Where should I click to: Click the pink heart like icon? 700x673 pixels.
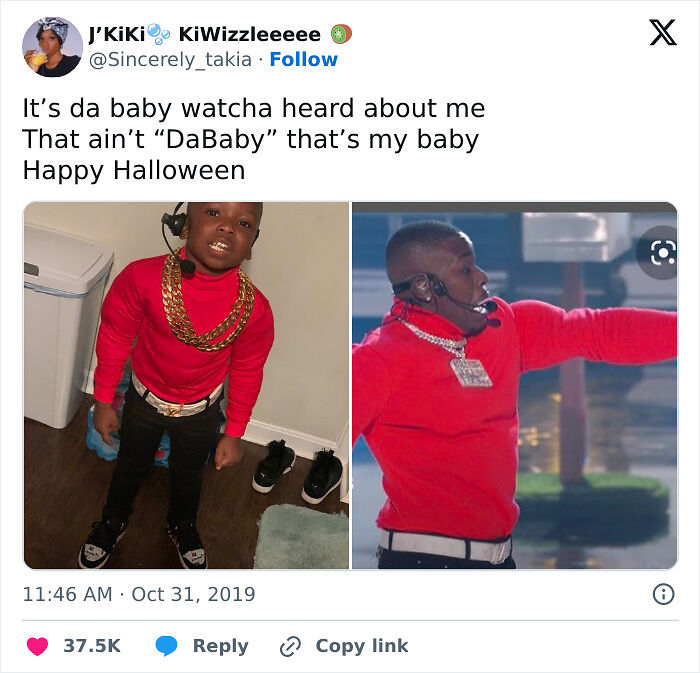point(38,646)
